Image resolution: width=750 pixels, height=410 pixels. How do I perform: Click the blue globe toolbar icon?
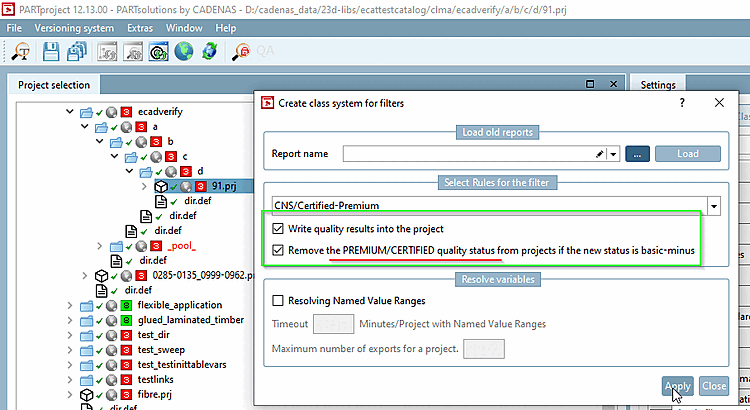184,51
